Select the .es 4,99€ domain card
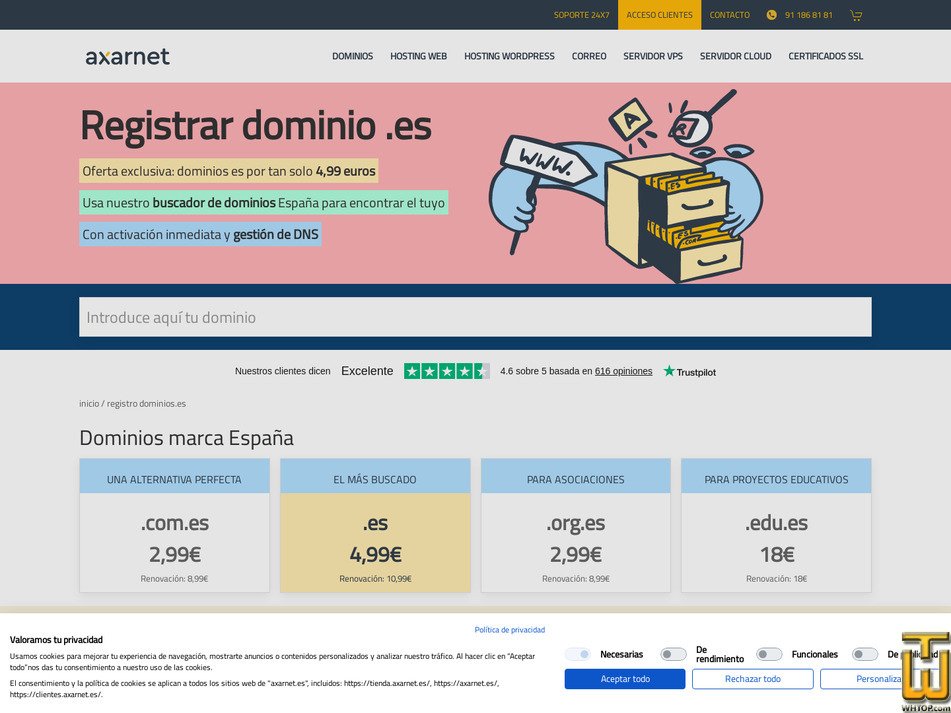 coord(375,525)
